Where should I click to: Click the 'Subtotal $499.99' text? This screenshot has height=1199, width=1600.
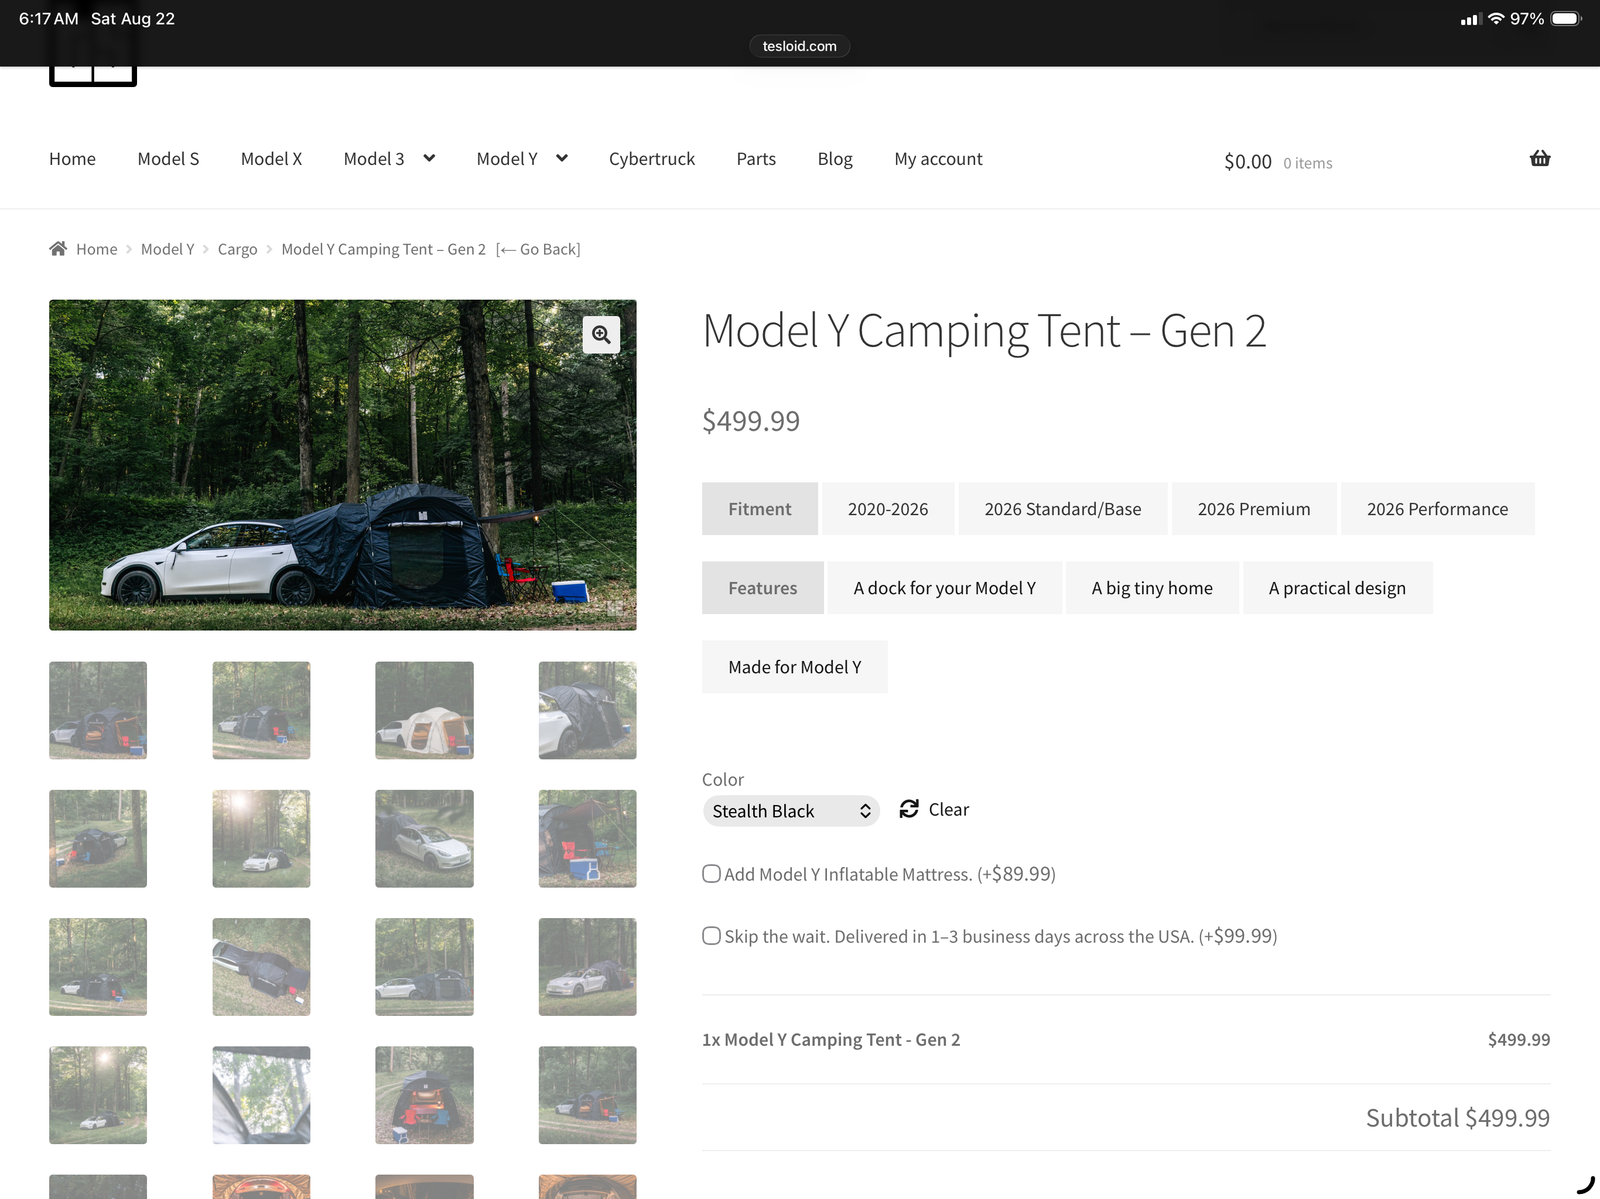point(1458,1118)
